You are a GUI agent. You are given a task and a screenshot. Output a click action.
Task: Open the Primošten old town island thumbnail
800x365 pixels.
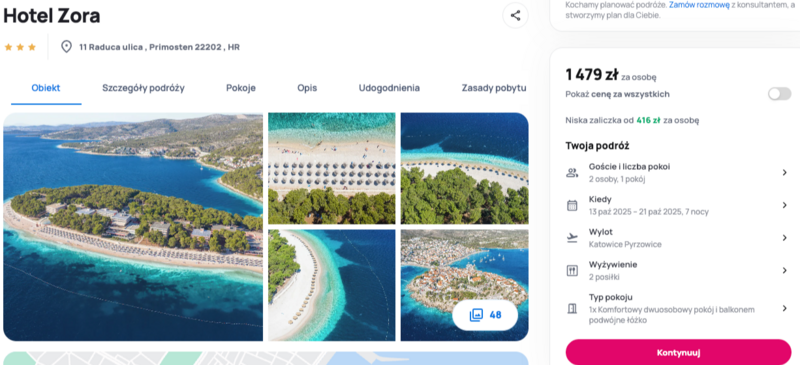(x=464, y=285)
